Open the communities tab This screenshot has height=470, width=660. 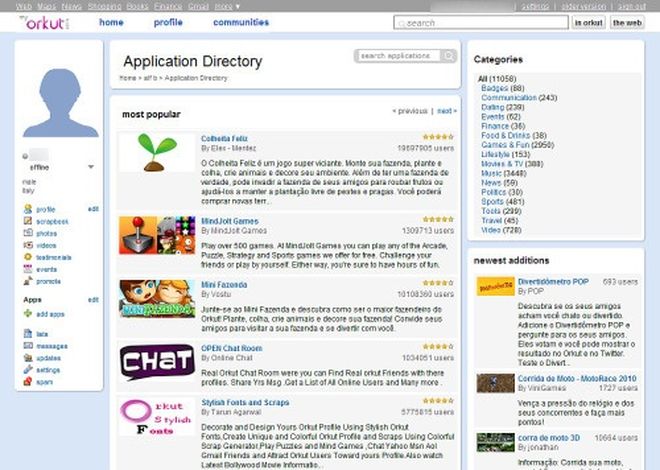point(241,22)
